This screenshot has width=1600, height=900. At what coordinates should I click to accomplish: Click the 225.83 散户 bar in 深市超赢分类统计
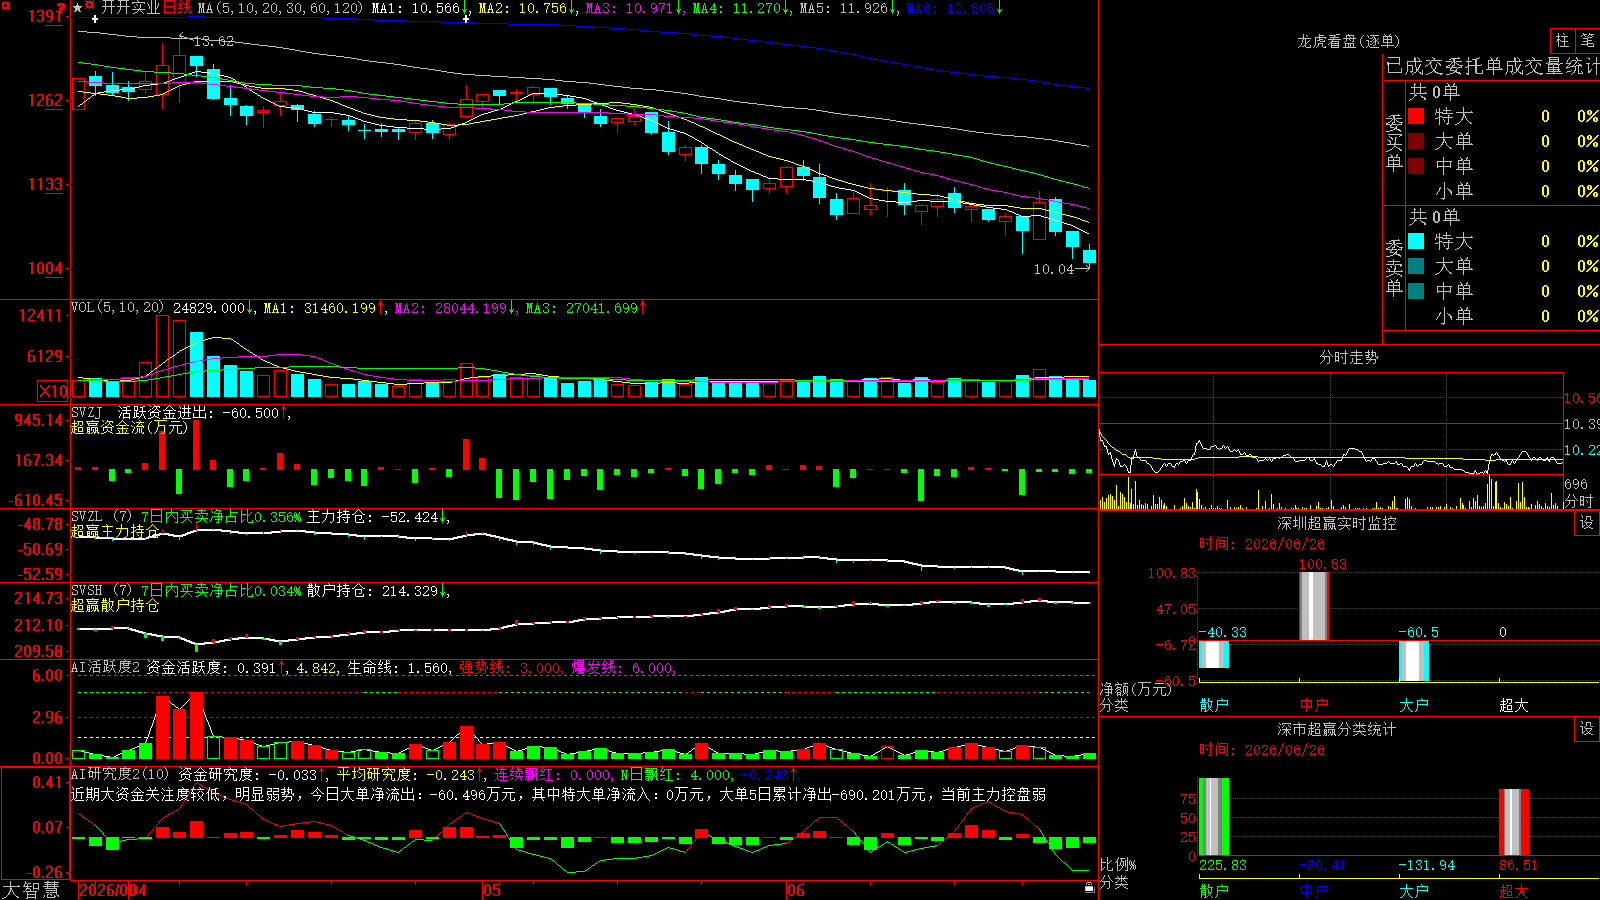click(x=1214, y=817)
